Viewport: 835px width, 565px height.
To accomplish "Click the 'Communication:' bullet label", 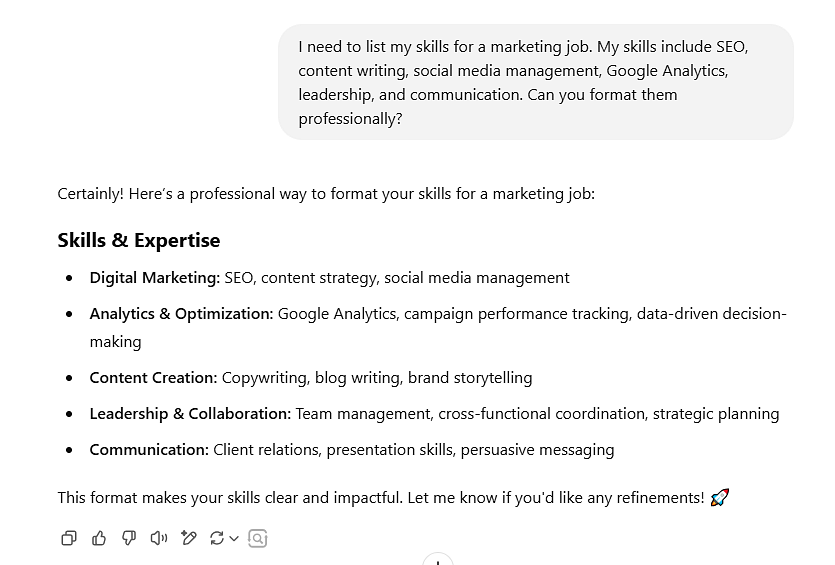I will click(149, 450).
